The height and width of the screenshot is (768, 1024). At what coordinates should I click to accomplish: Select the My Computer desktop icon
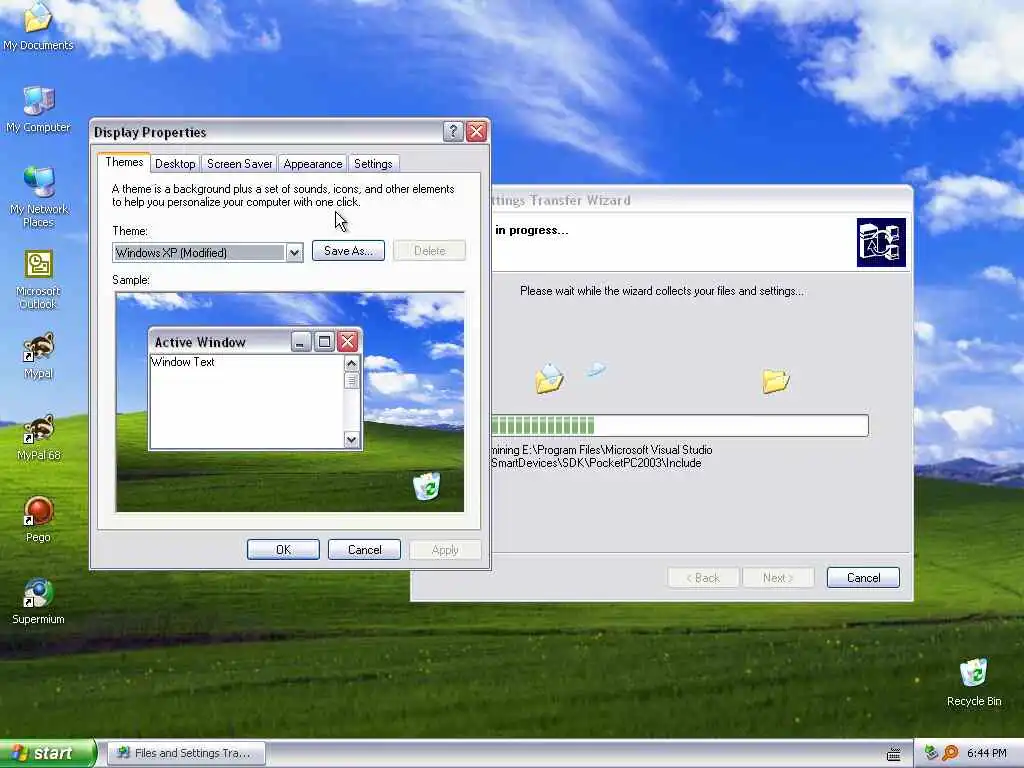click(38, 108)
